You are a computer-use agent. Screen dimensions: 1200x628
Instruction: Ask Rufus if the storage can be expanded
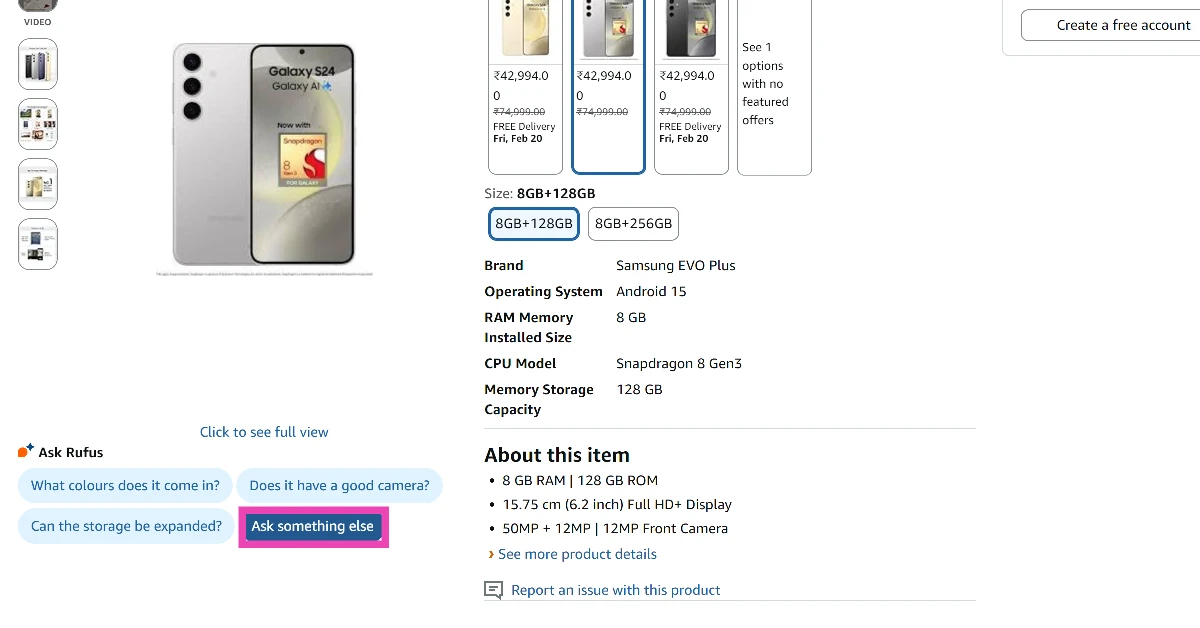click(x=126, y=525)
